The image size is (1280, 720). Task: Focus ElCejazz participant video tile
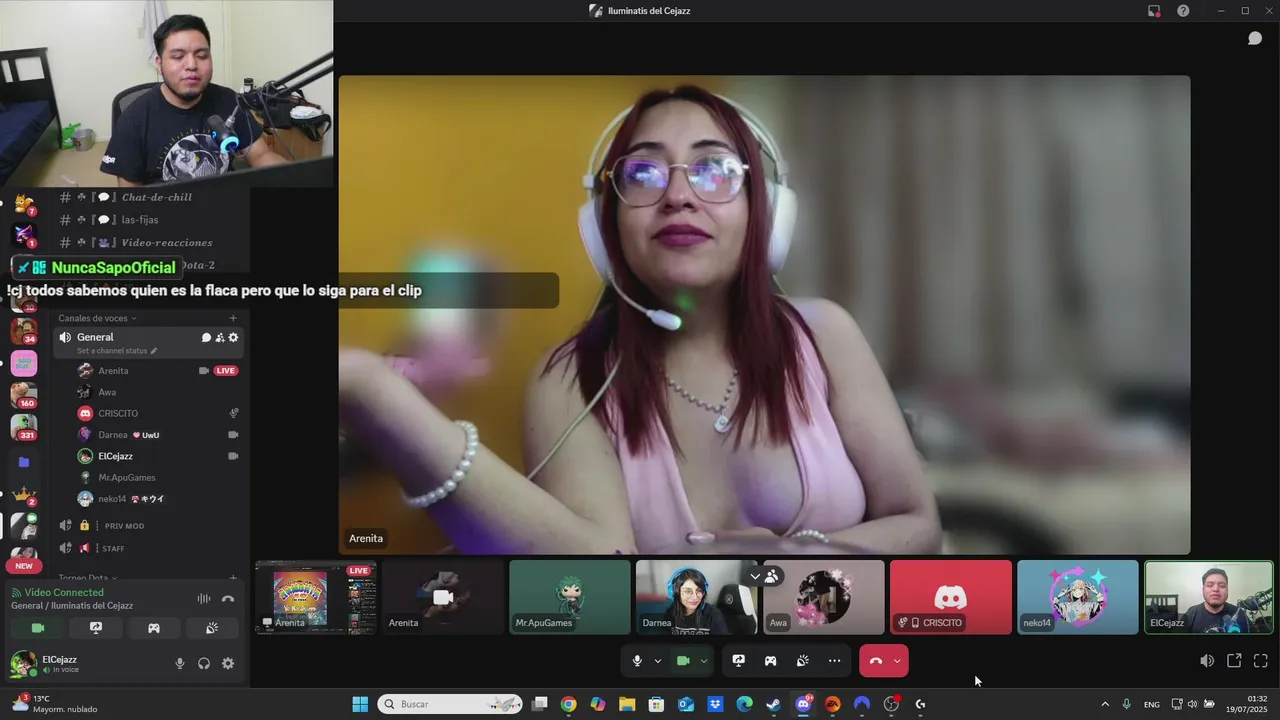tap(1209, 597)
